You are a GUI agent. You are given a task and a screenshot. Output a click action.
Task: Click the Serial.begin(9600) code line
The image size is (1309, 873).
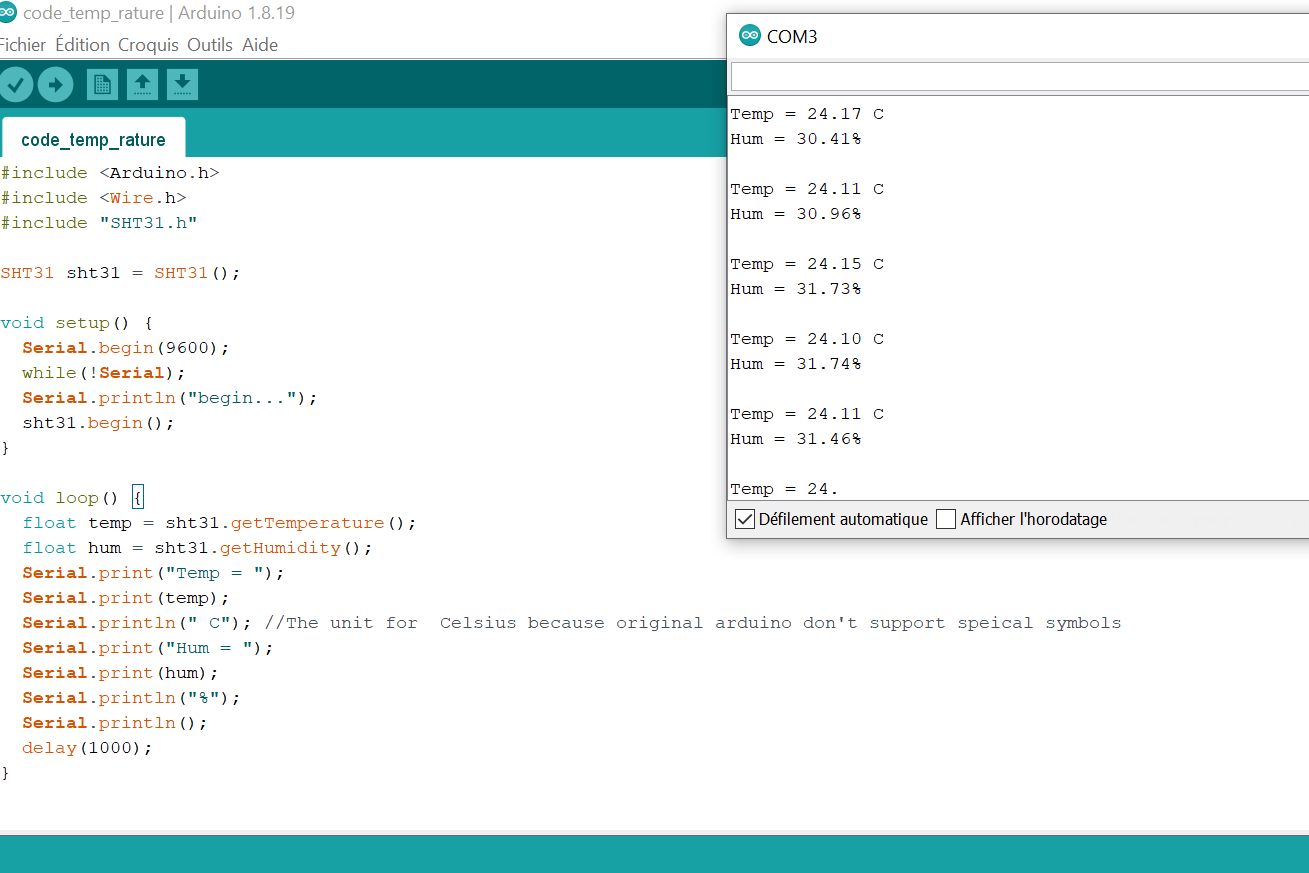(125, 348)
